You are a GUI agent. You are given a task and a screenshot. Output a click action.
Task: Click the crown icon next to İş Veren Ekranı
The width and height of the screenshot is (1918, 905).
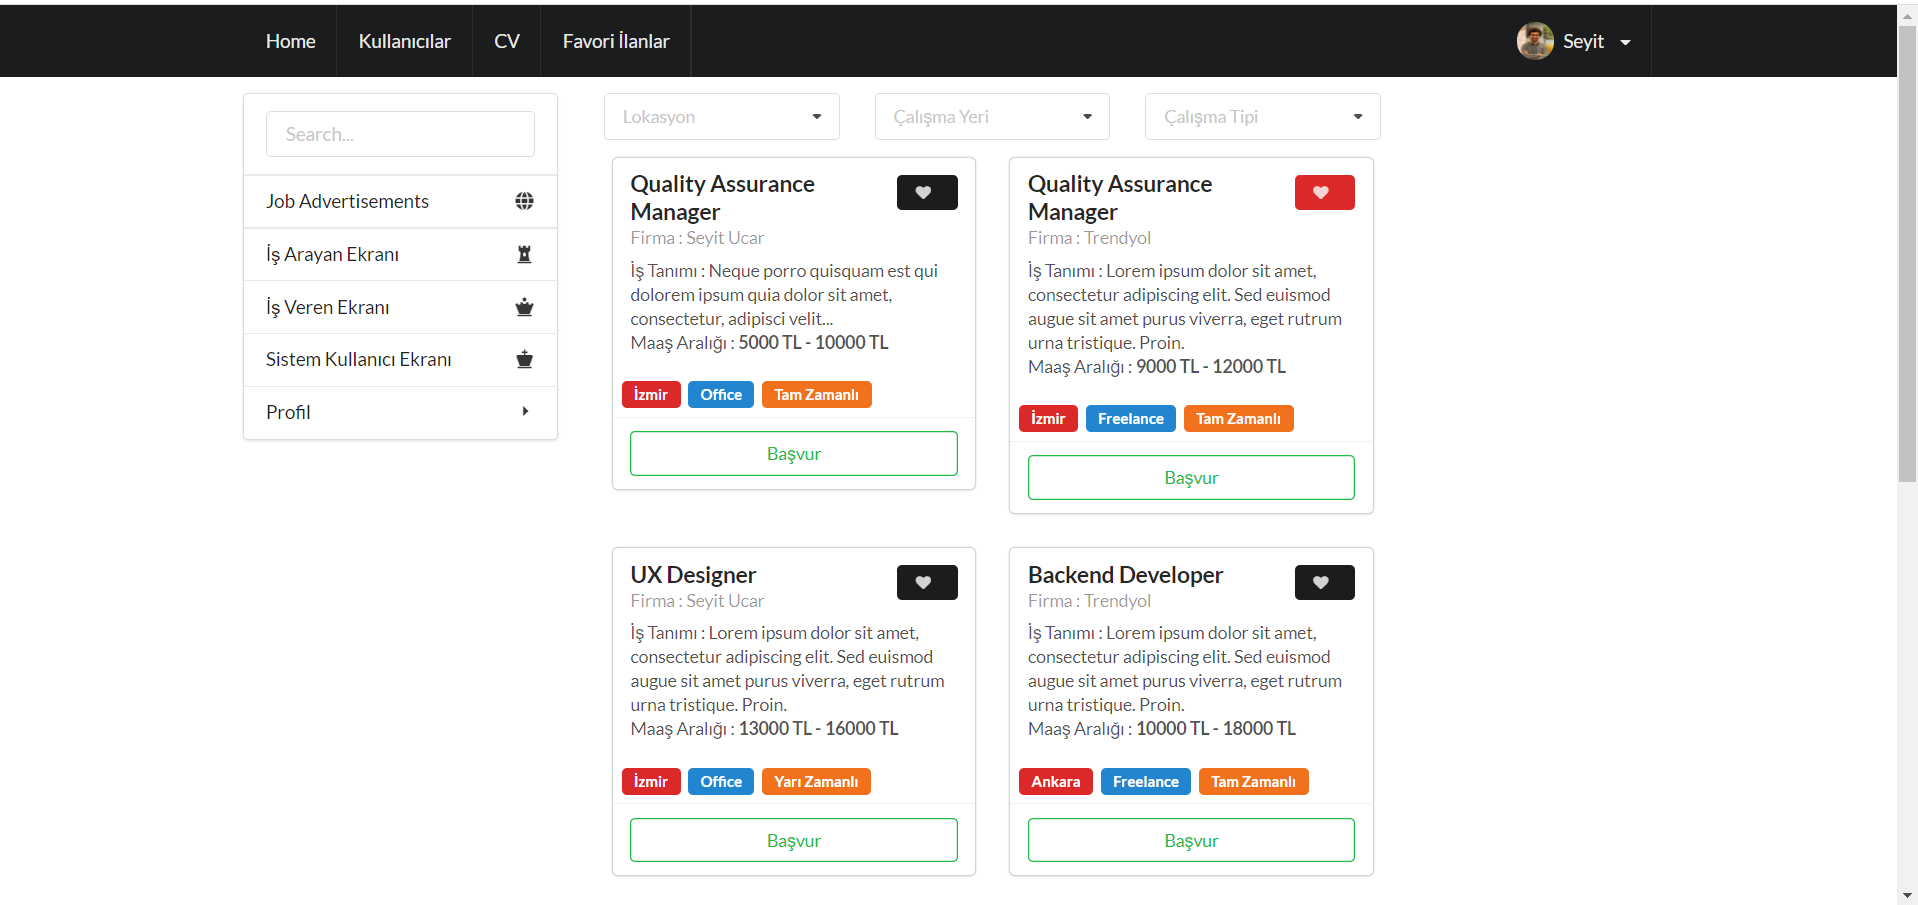524,307
